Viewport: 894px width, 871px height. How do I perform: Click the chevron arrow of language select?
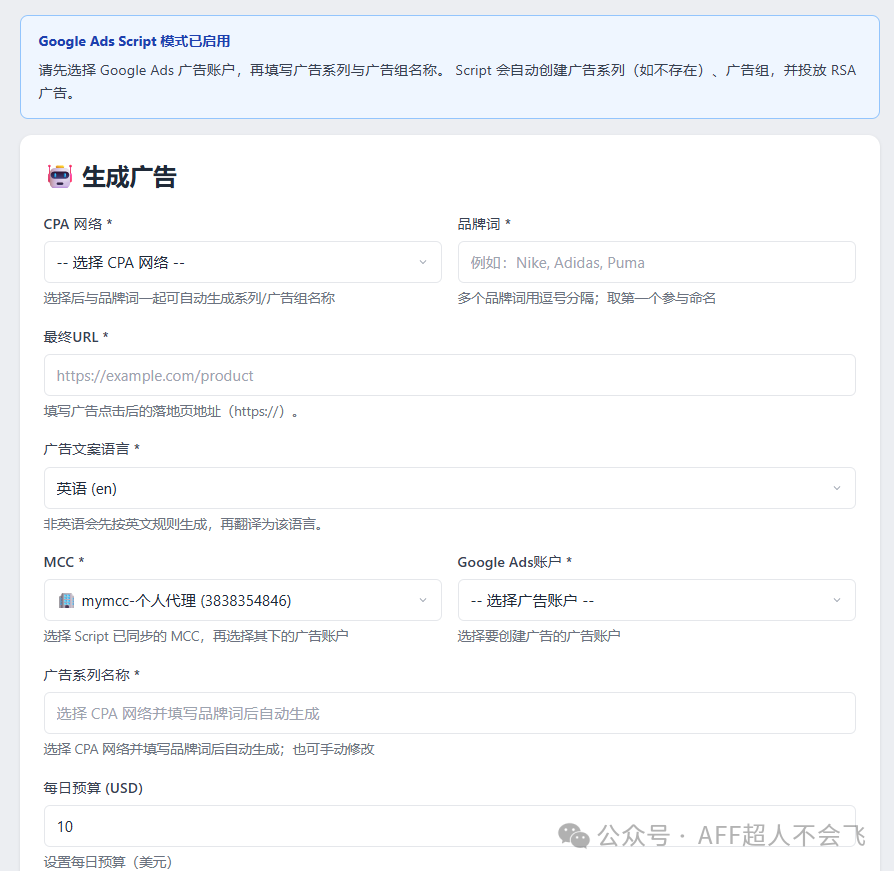coord(837,488)
